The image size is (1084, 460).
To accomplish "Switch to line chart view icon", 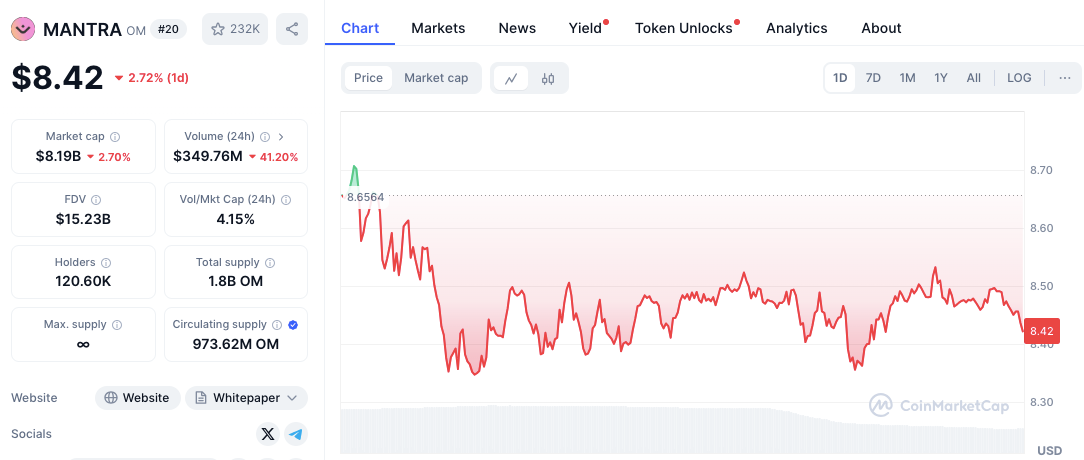I will coord(511,78).
